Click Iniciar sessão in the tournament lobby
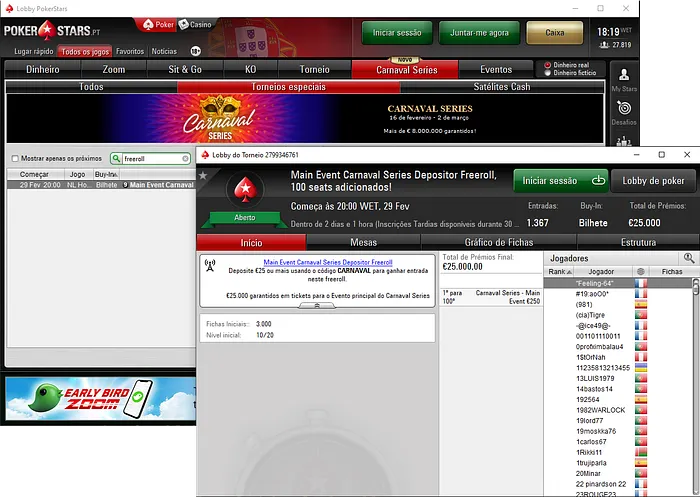The image size is (700, 497). coord(561,180)
